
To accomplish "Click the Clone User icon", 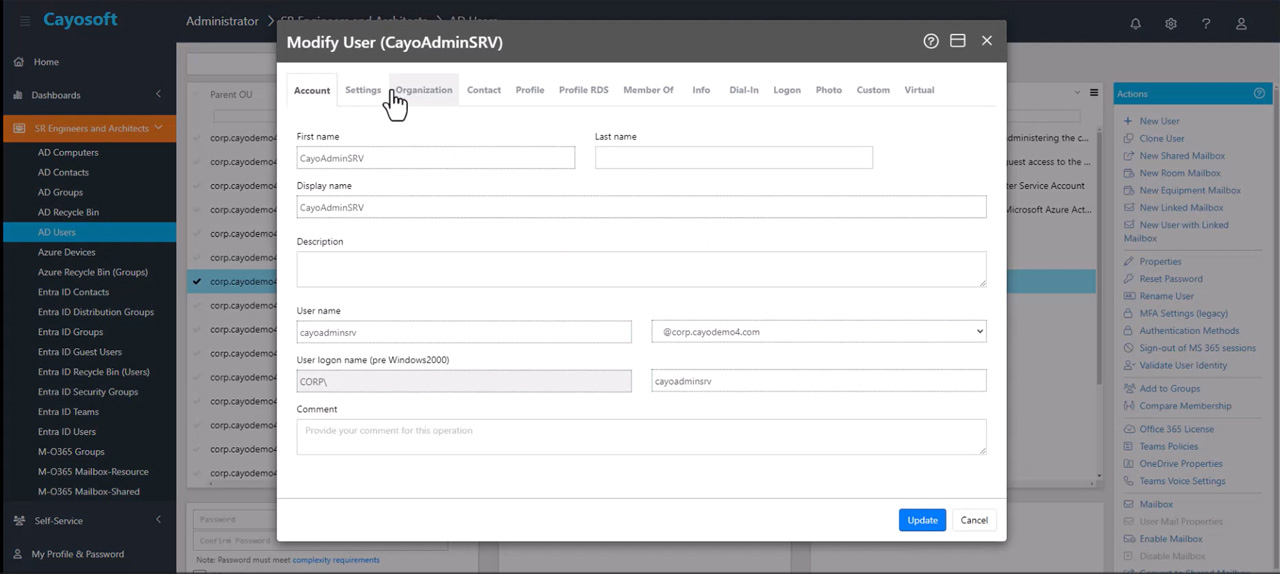I will coord(1129,138).
